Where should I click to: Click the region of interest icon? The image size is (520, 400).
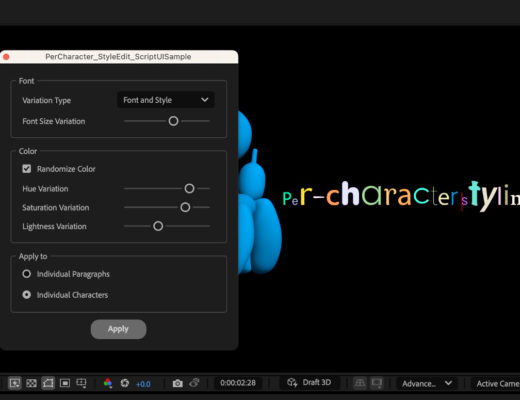(65, 383)
